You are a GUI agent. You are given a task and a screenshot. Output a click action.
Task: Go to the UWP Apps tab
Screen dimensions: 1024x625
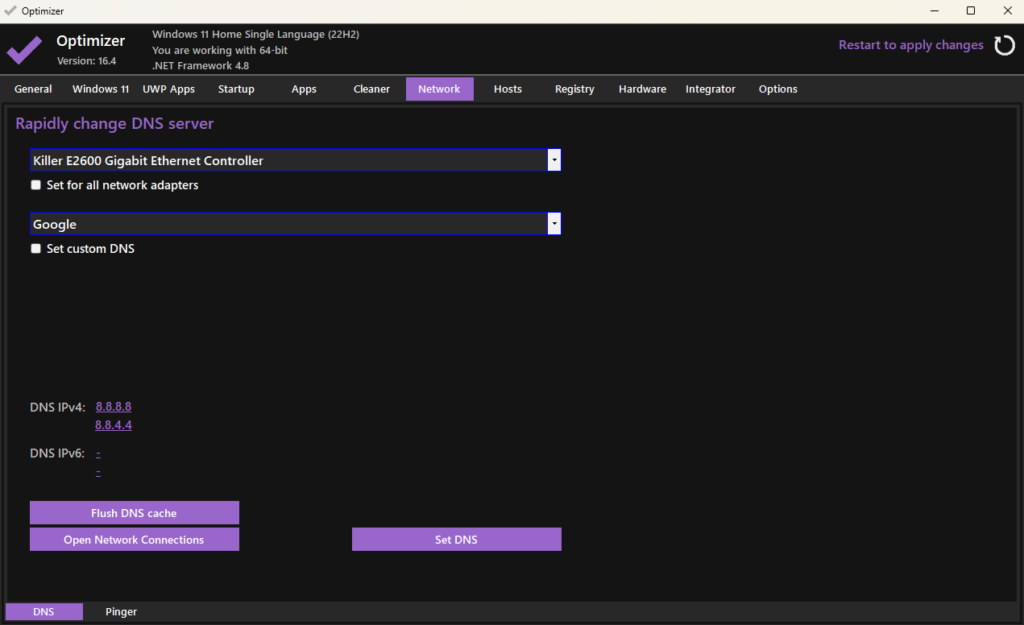pos(168,89)
